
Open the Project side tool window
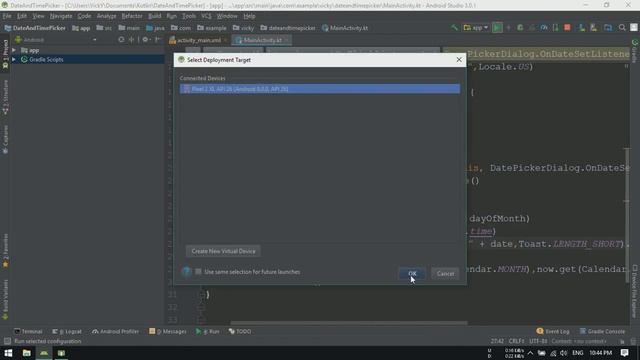click(5, 53)
